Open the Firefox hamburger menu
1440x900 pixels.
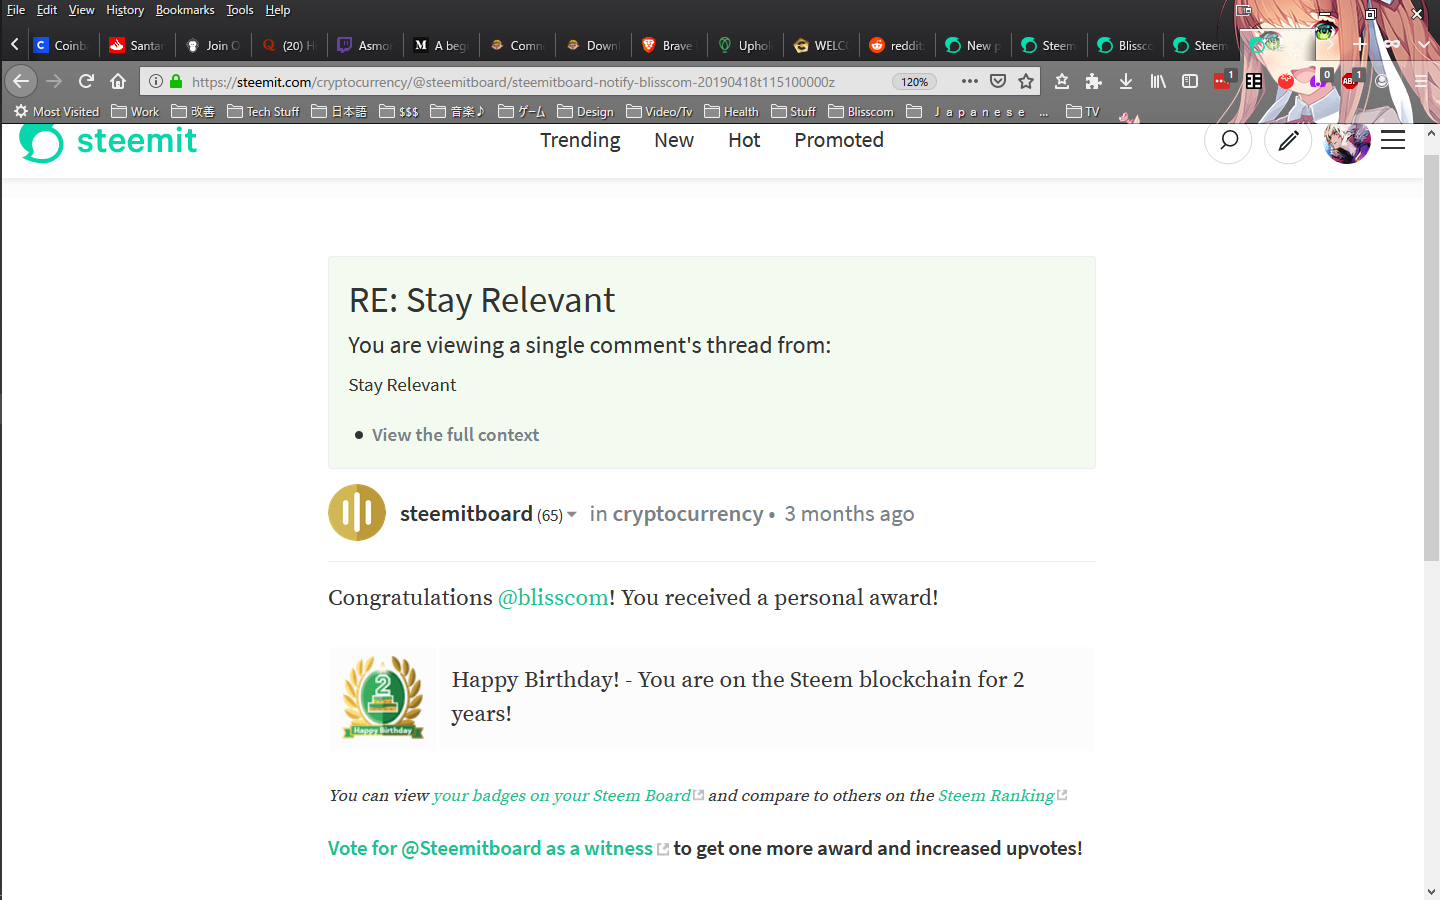tap(1421, 82)
